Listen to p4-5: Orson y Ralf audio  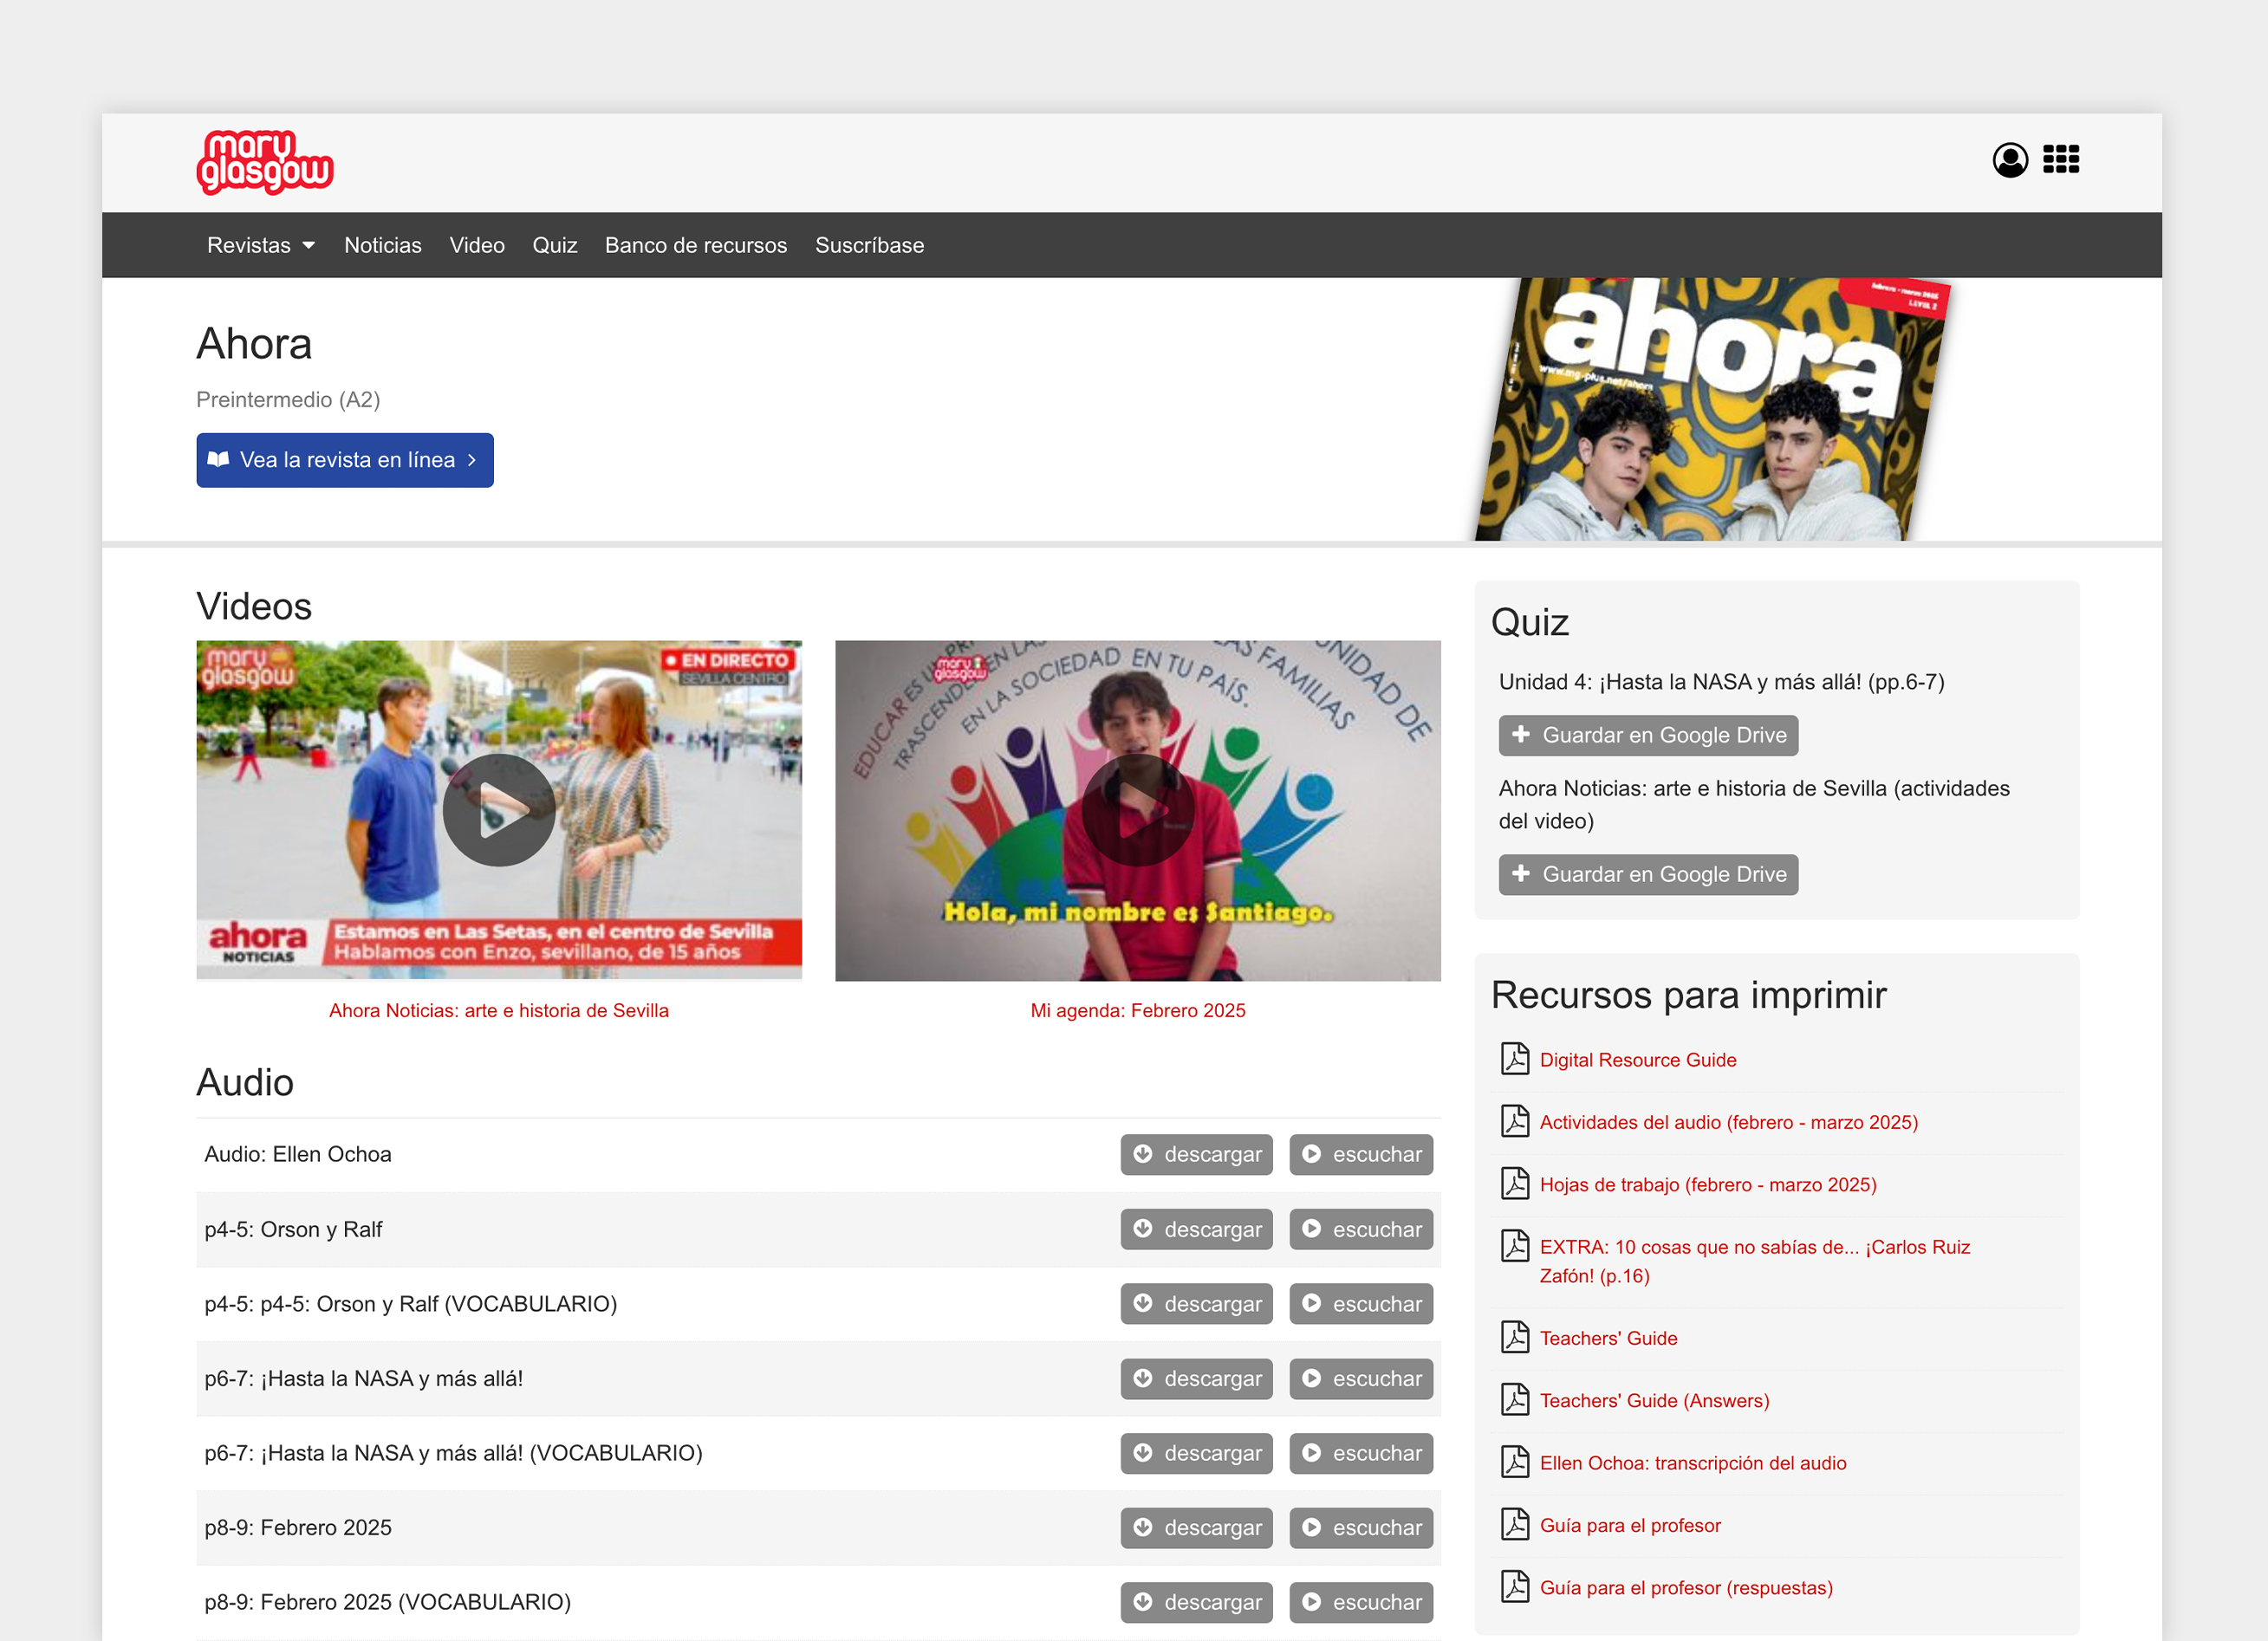[x=1361, y=1229]
